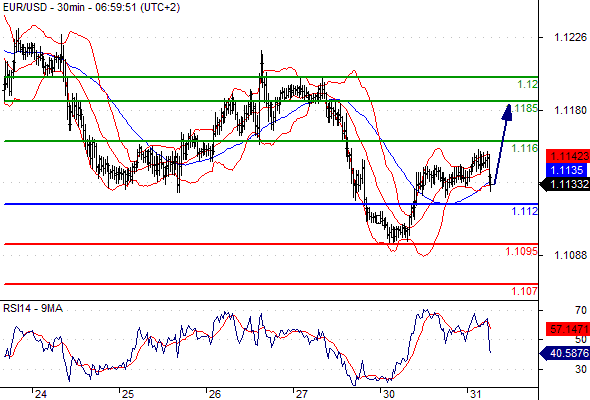This screenshot has height=400, width=590.
Task: Select the red 1.107 support label
Action: click(525, 291)
